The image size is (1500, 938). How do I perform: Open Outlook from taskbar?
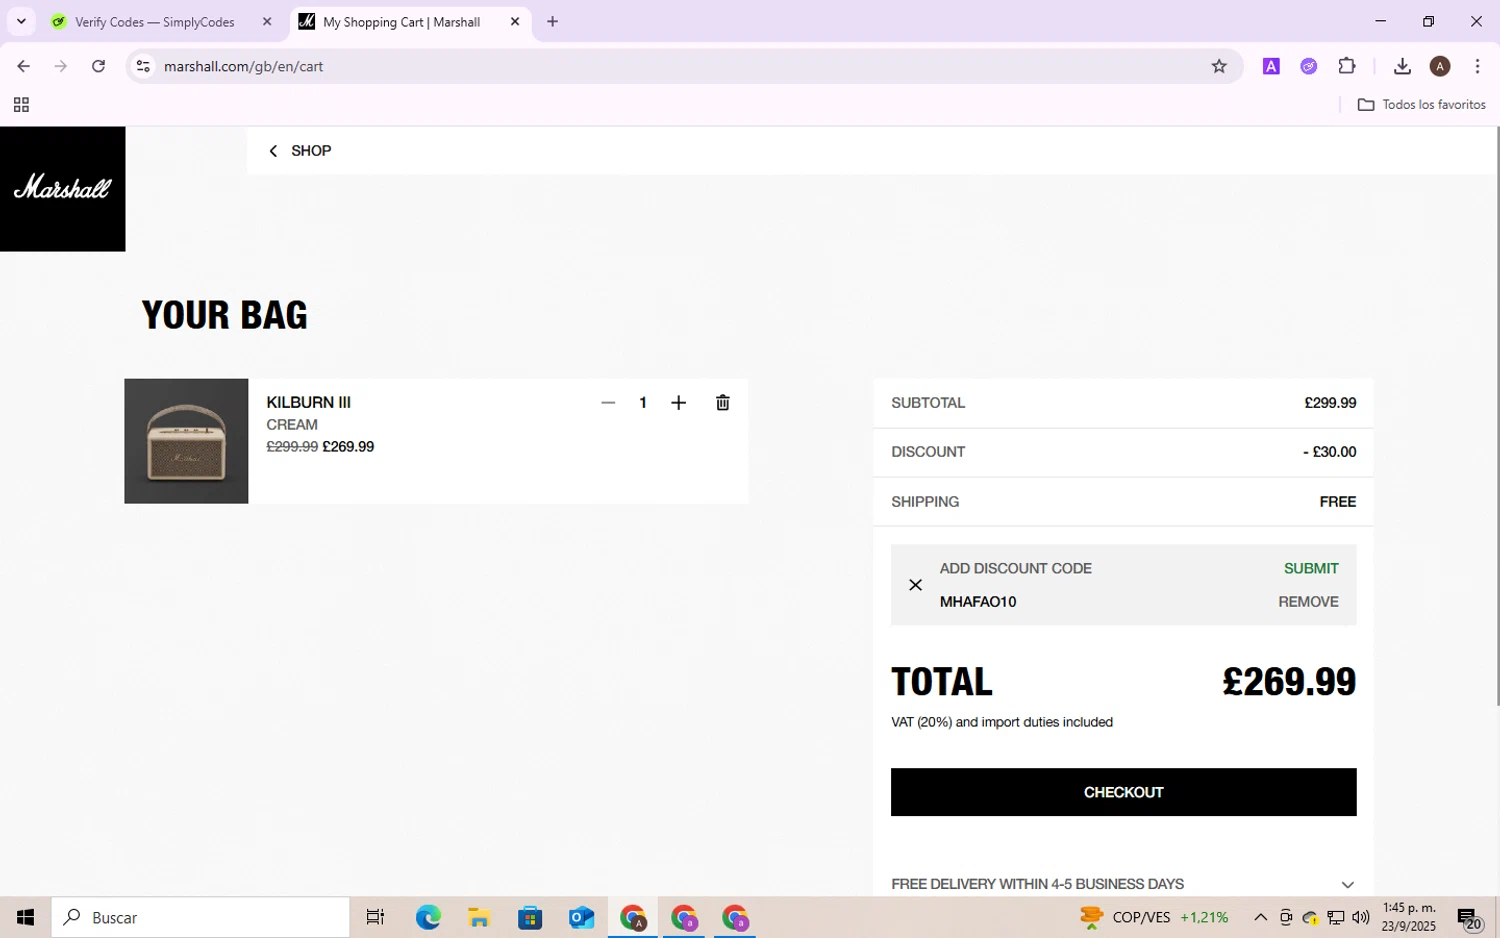point(581,917)
